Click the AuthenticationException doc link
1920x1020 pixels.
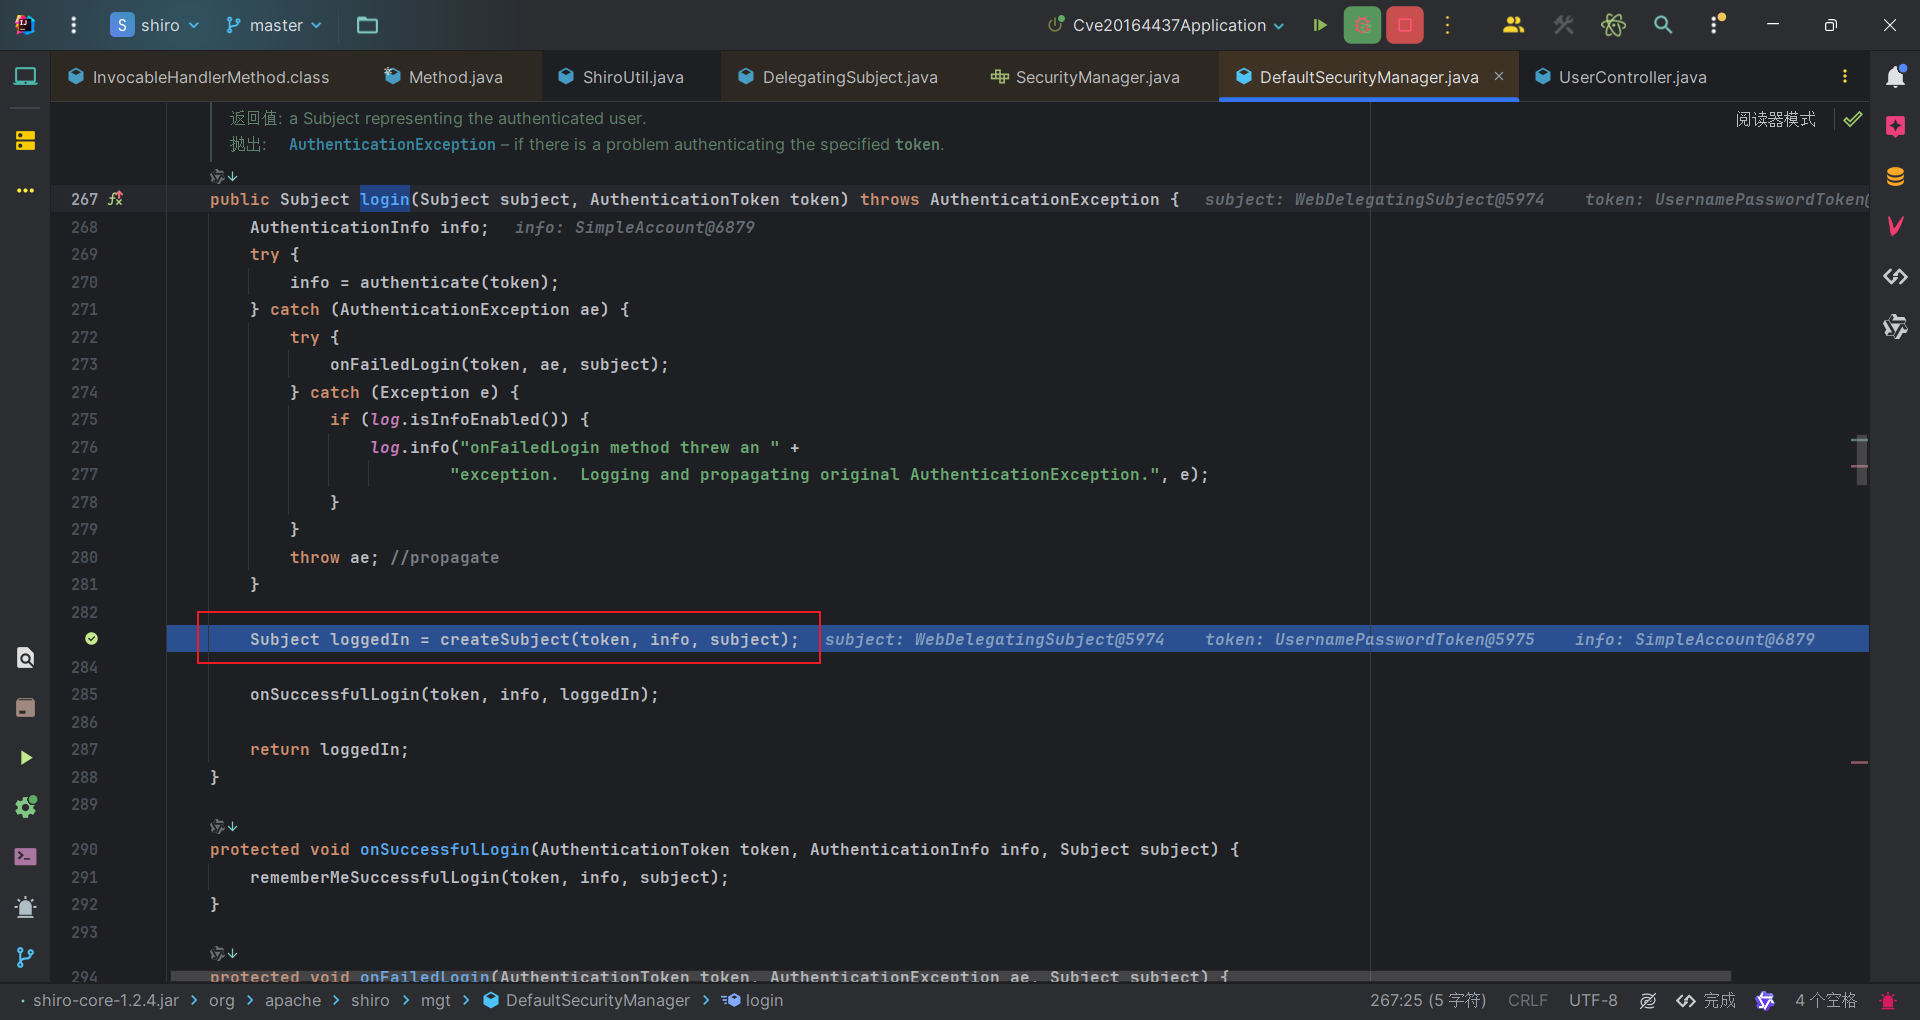392,144
